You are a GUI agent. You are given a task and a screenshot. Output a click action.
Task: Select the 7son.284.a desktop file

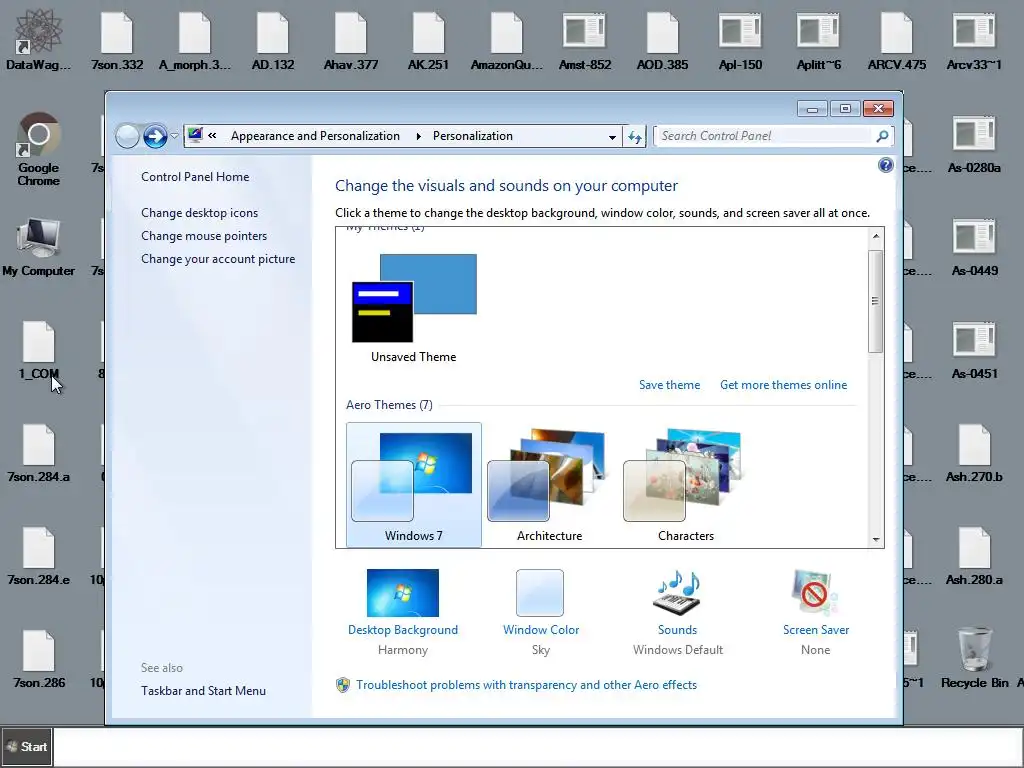[x=39, y=453]
